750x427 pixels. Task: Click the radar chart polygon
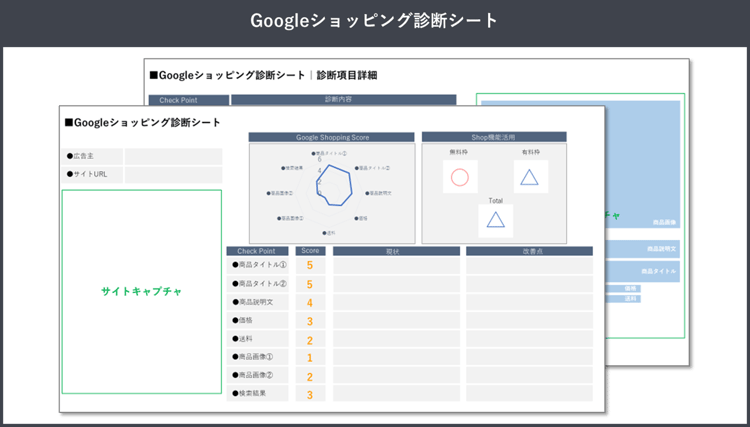[x=333, y=186]
